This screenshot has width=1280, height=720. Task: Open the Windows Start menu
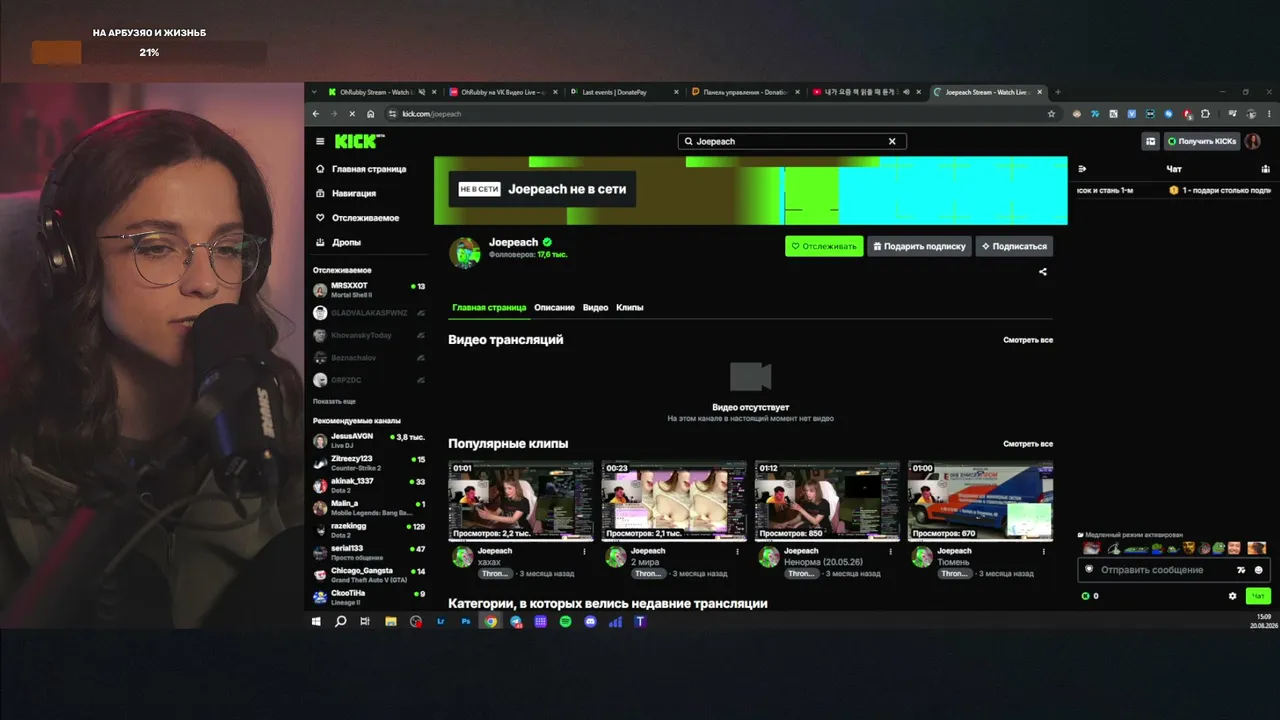coord(316,622)
